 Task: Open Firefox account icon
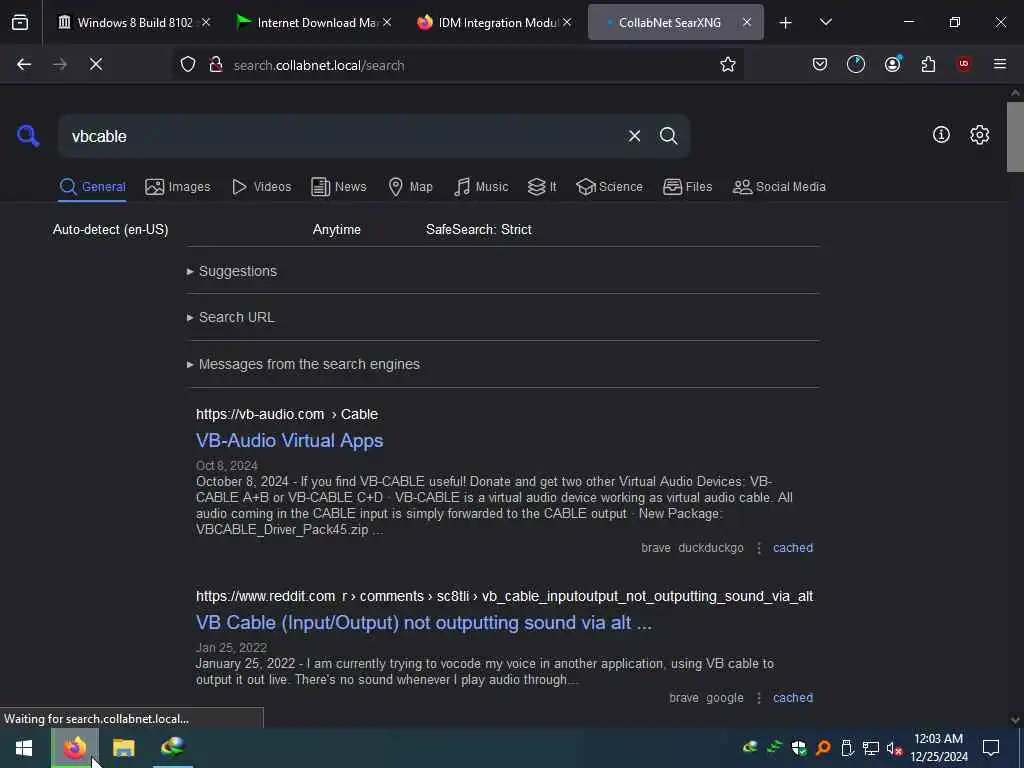pos(892,64)
